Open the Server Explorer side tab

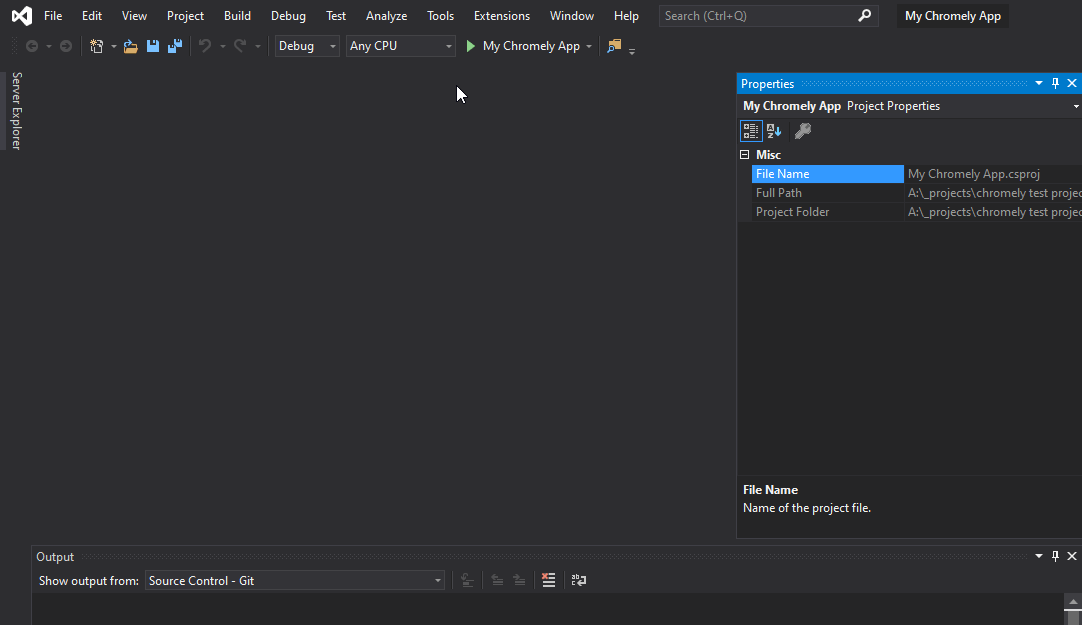point(17,110)
